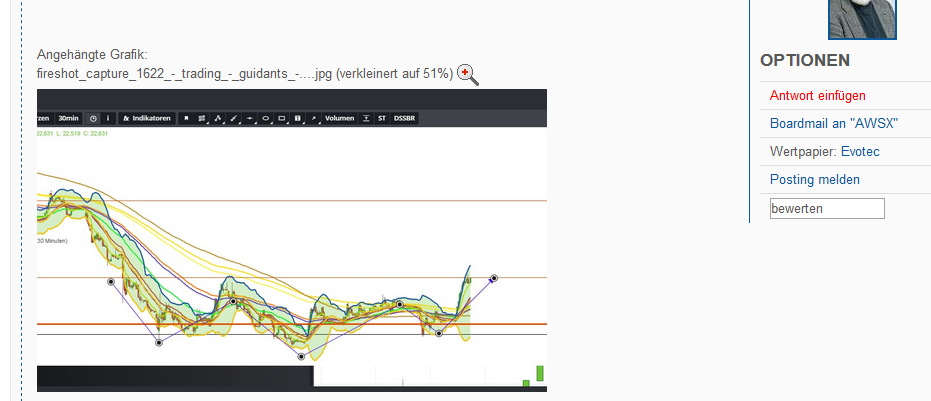Open the Evotec Wertpapier link
Image resolution: width=931 pixels, height=401 pixels.
(x=860, y=151)
